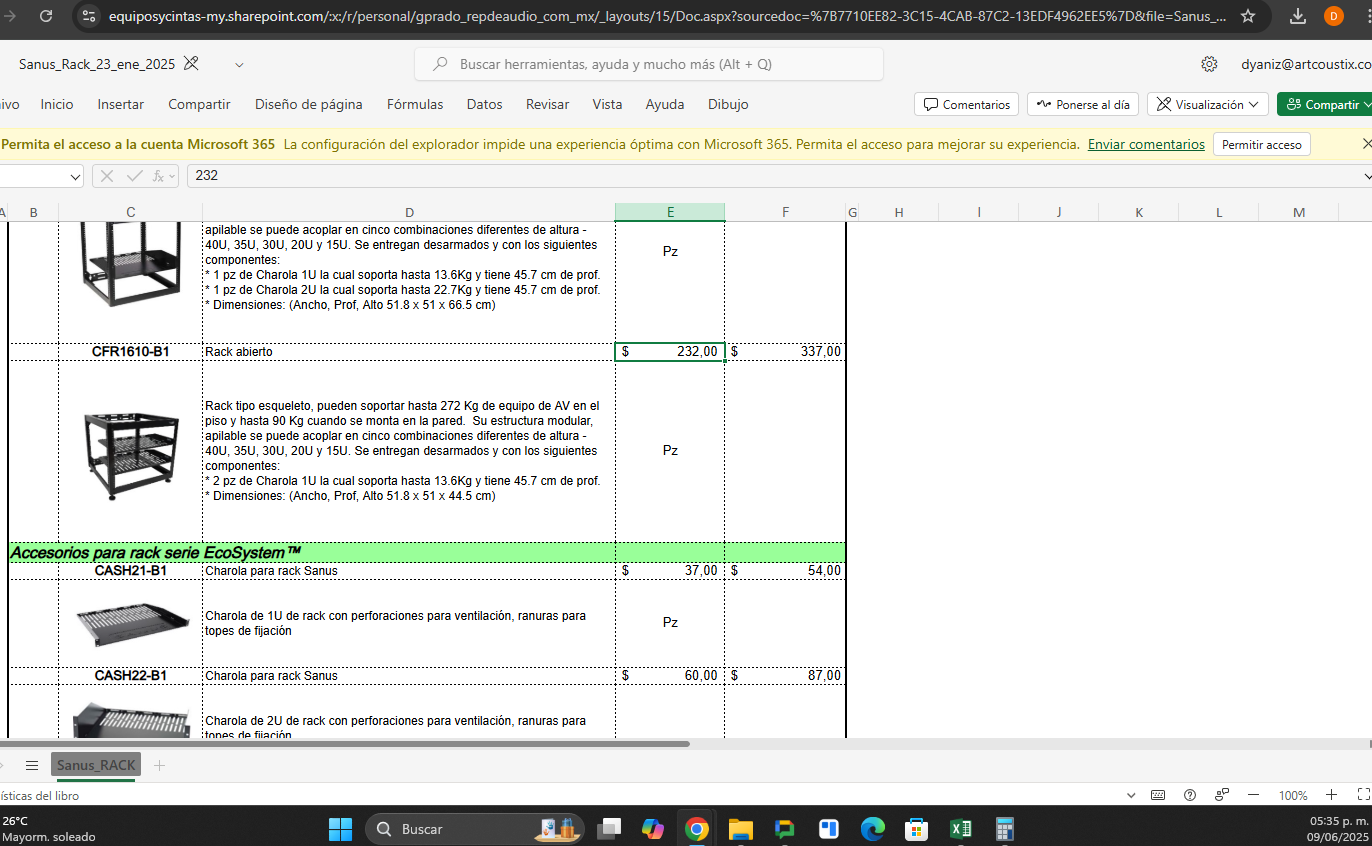Screen dimensions: 1372x846
Task: Click the save-status icon beside file name
Action: click(x=191, y=64)
